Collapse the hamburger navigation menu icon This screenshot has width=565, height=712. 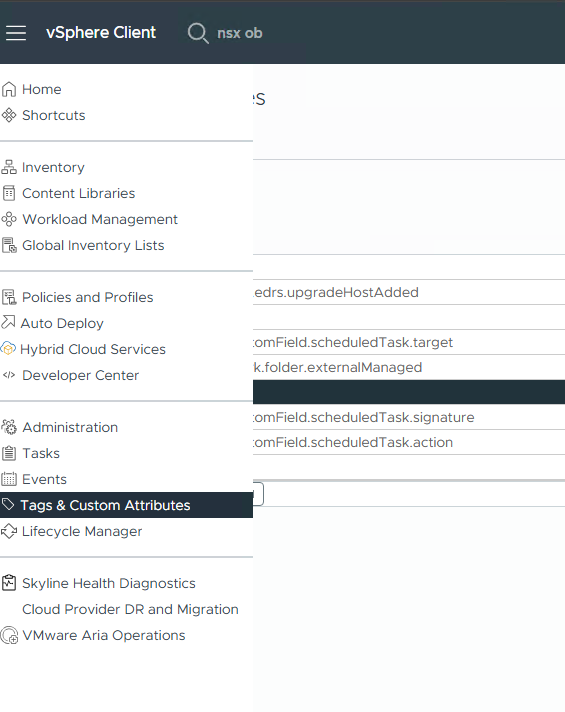click(x=16, y=33)
